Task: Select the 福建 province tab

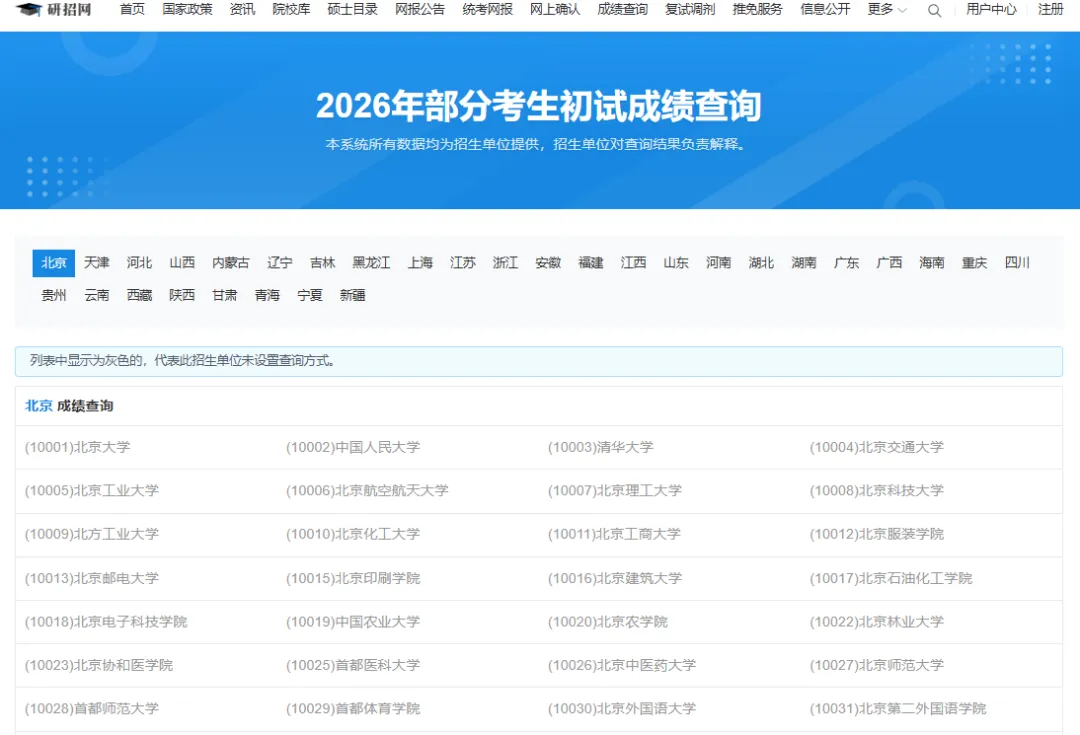Action: pos(591,262)
